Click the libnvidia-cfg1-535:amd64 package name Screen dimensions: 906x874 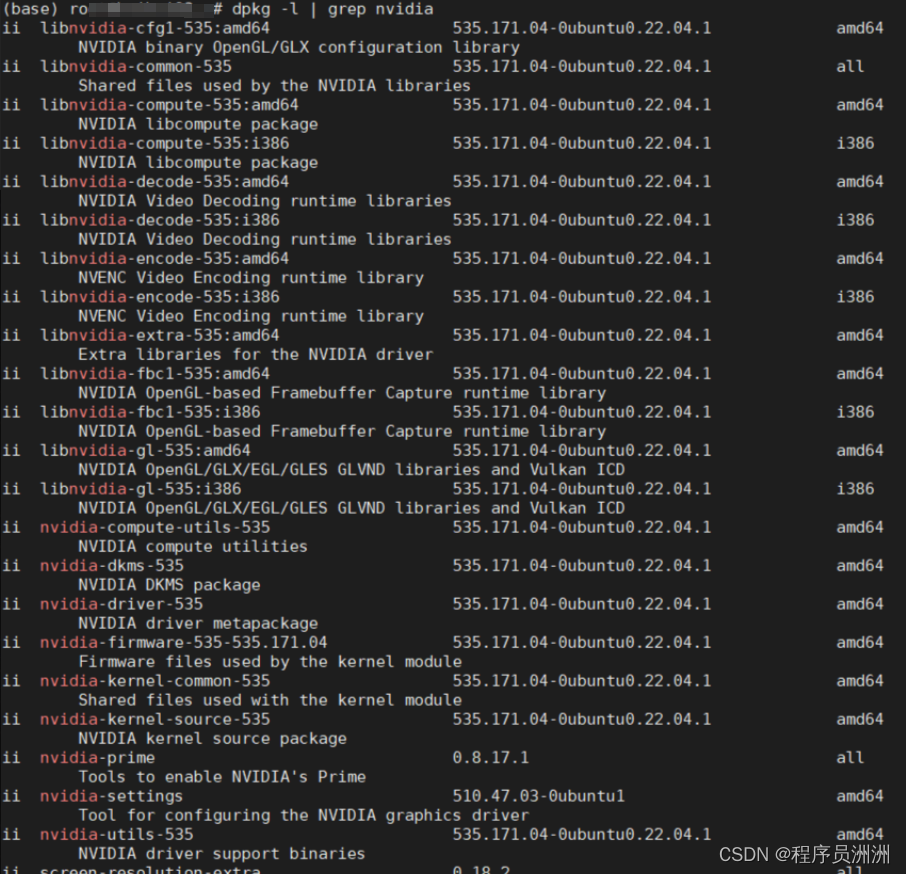pyautogui.click(x=155, y=28)
